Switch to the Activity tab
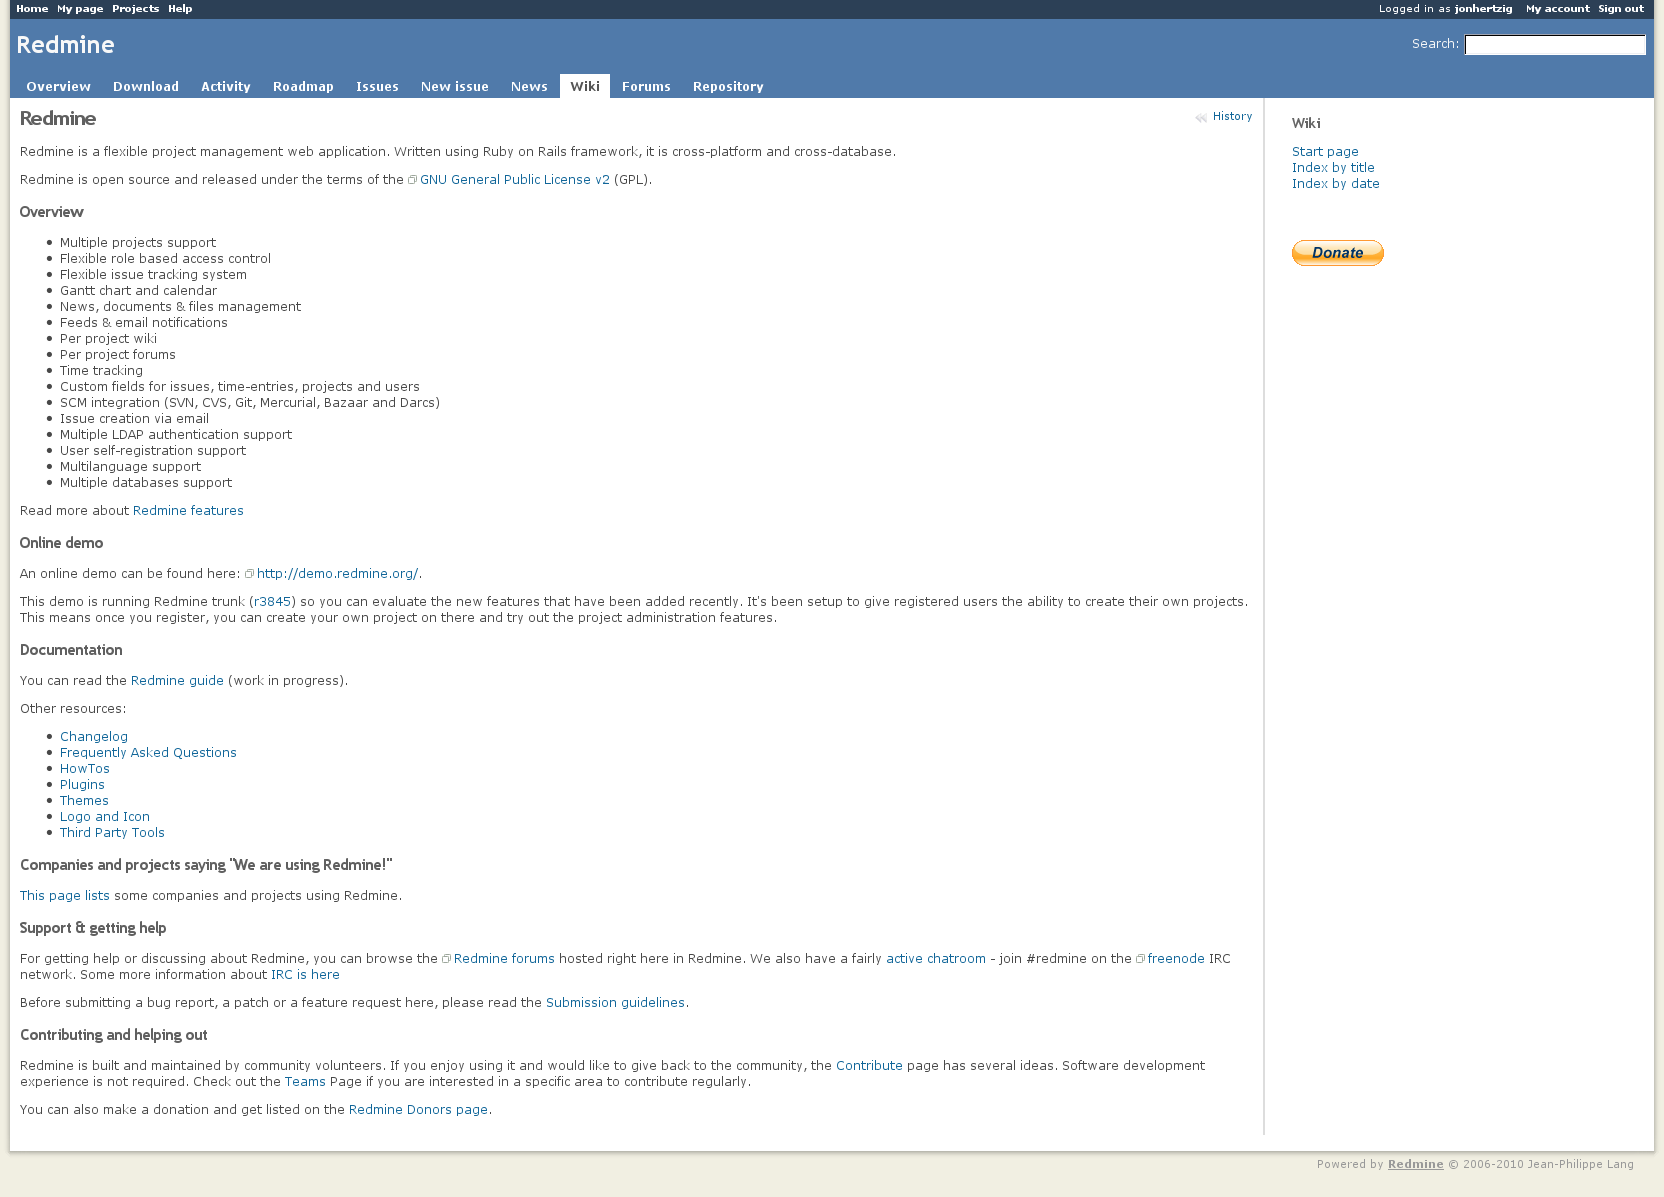Image resolution: width=1664 pixels, height=1197 pixels. pyautogui.click(x=226, y=87)
